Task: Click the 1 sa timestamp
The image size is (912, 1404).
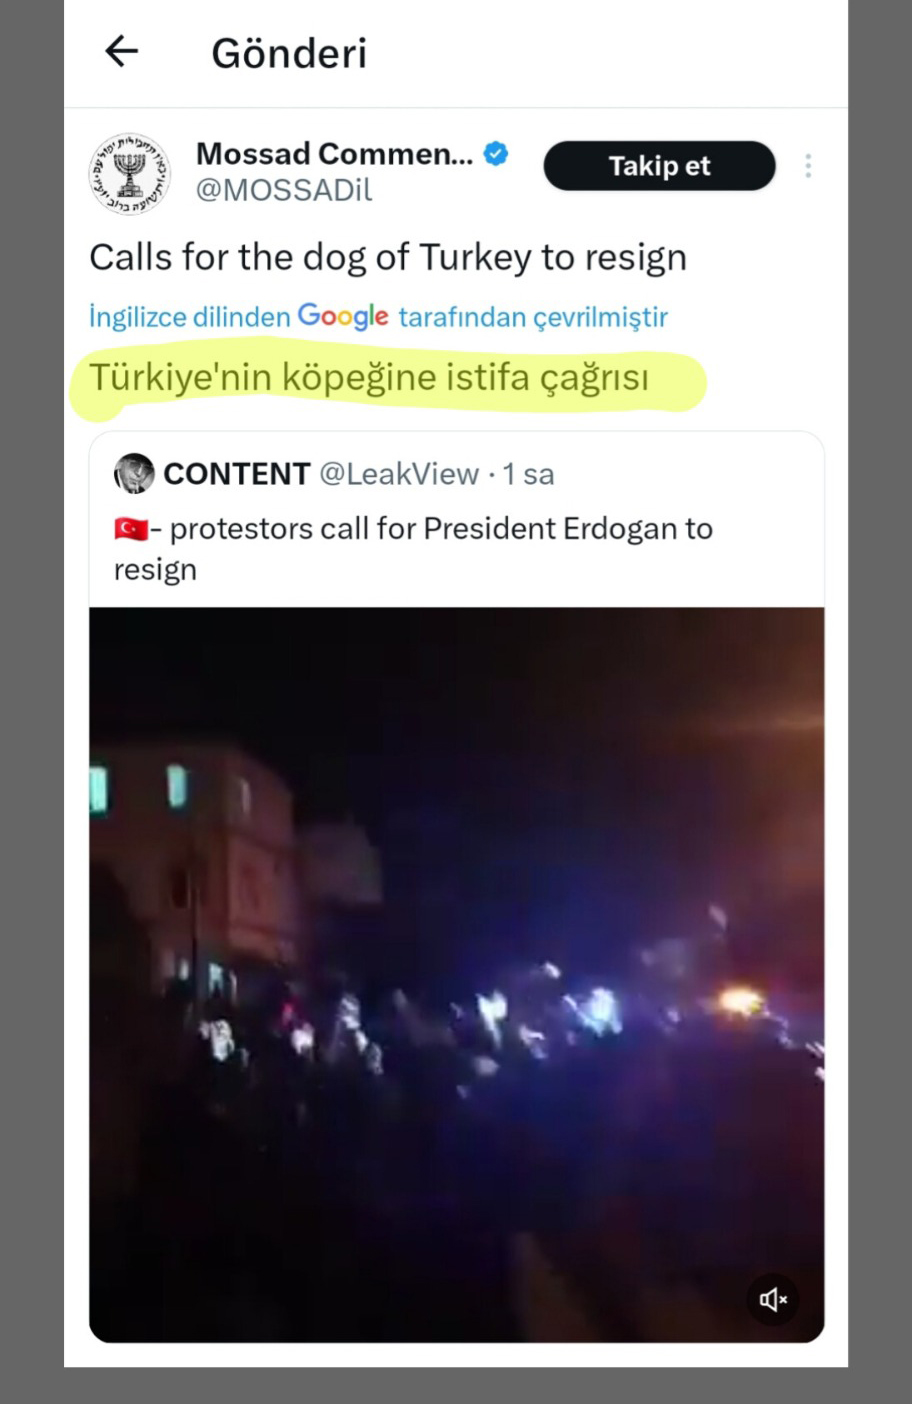Action: pyautogui.click(x=528, y=474)
